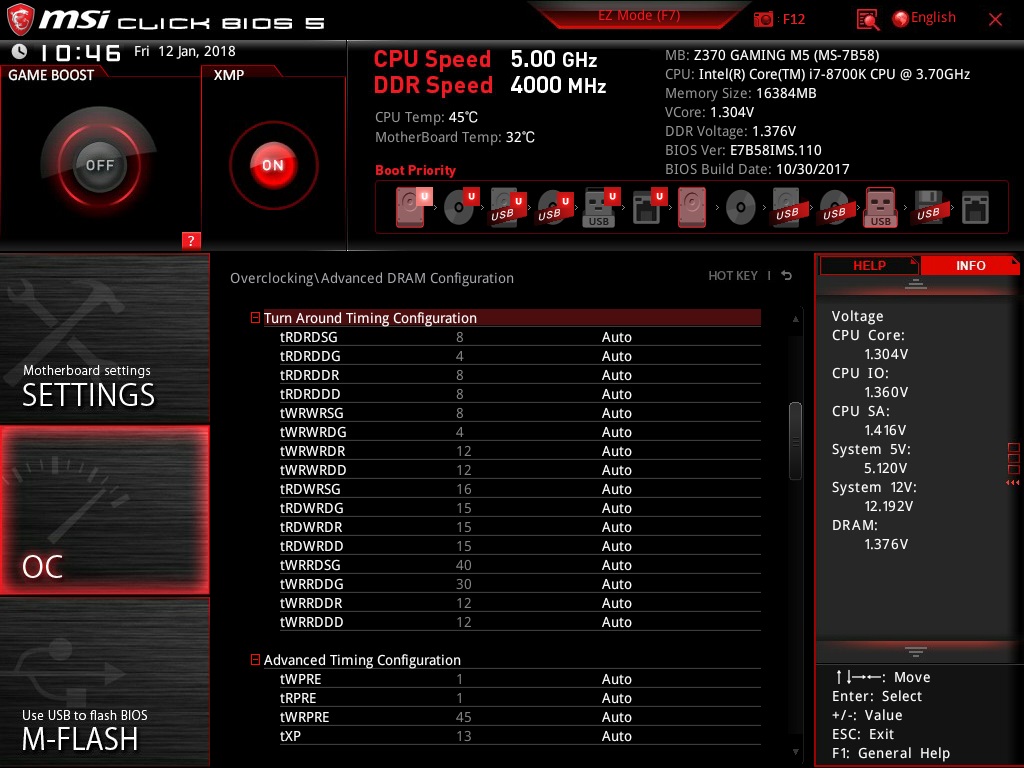This screenshot has width=1024, height=768.
Task: Select the last legacy network boot icon
Action: (975, 208)
